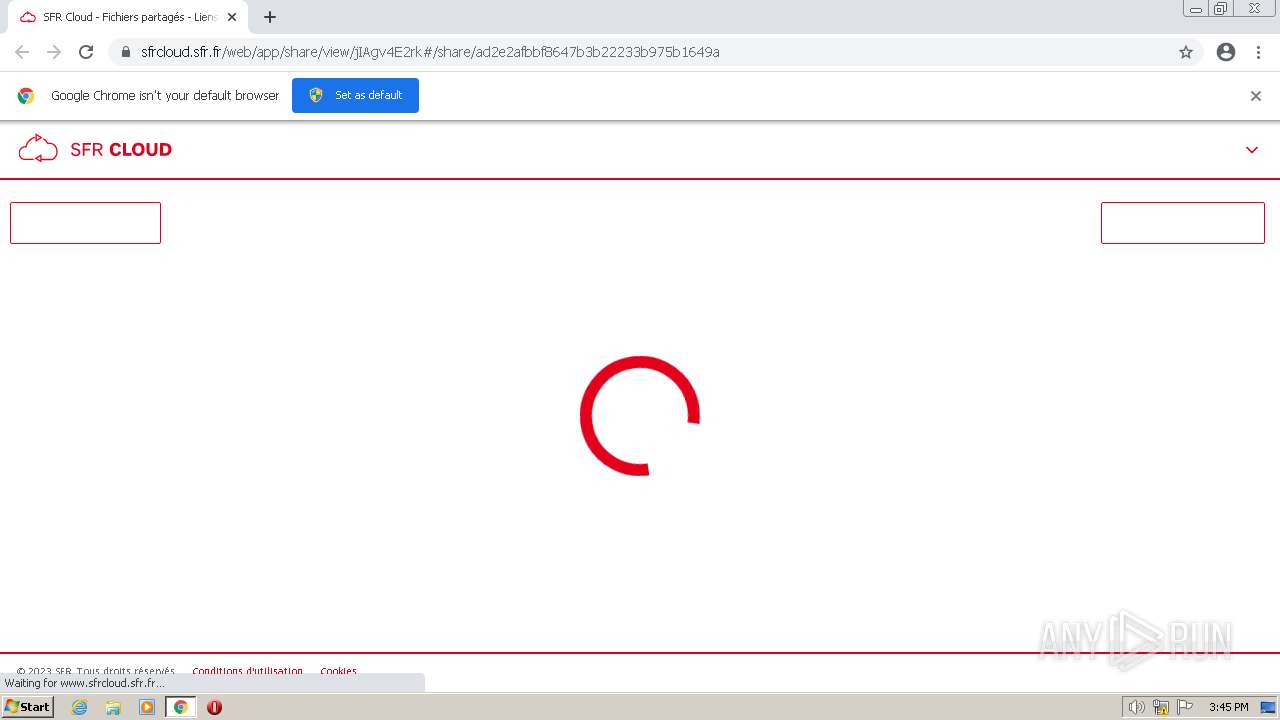Open the media player taskbar icon

(147, 707)
